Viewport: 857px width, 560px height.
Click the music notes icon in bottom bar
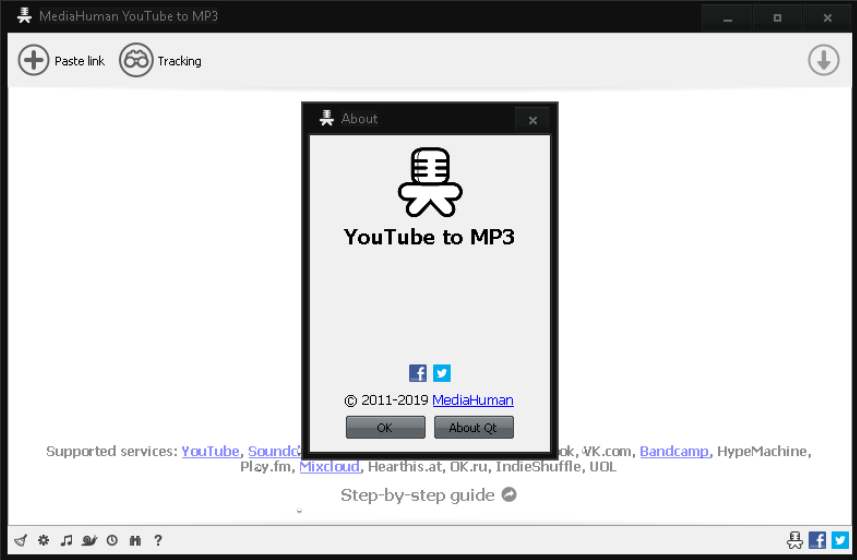(66, 540)
